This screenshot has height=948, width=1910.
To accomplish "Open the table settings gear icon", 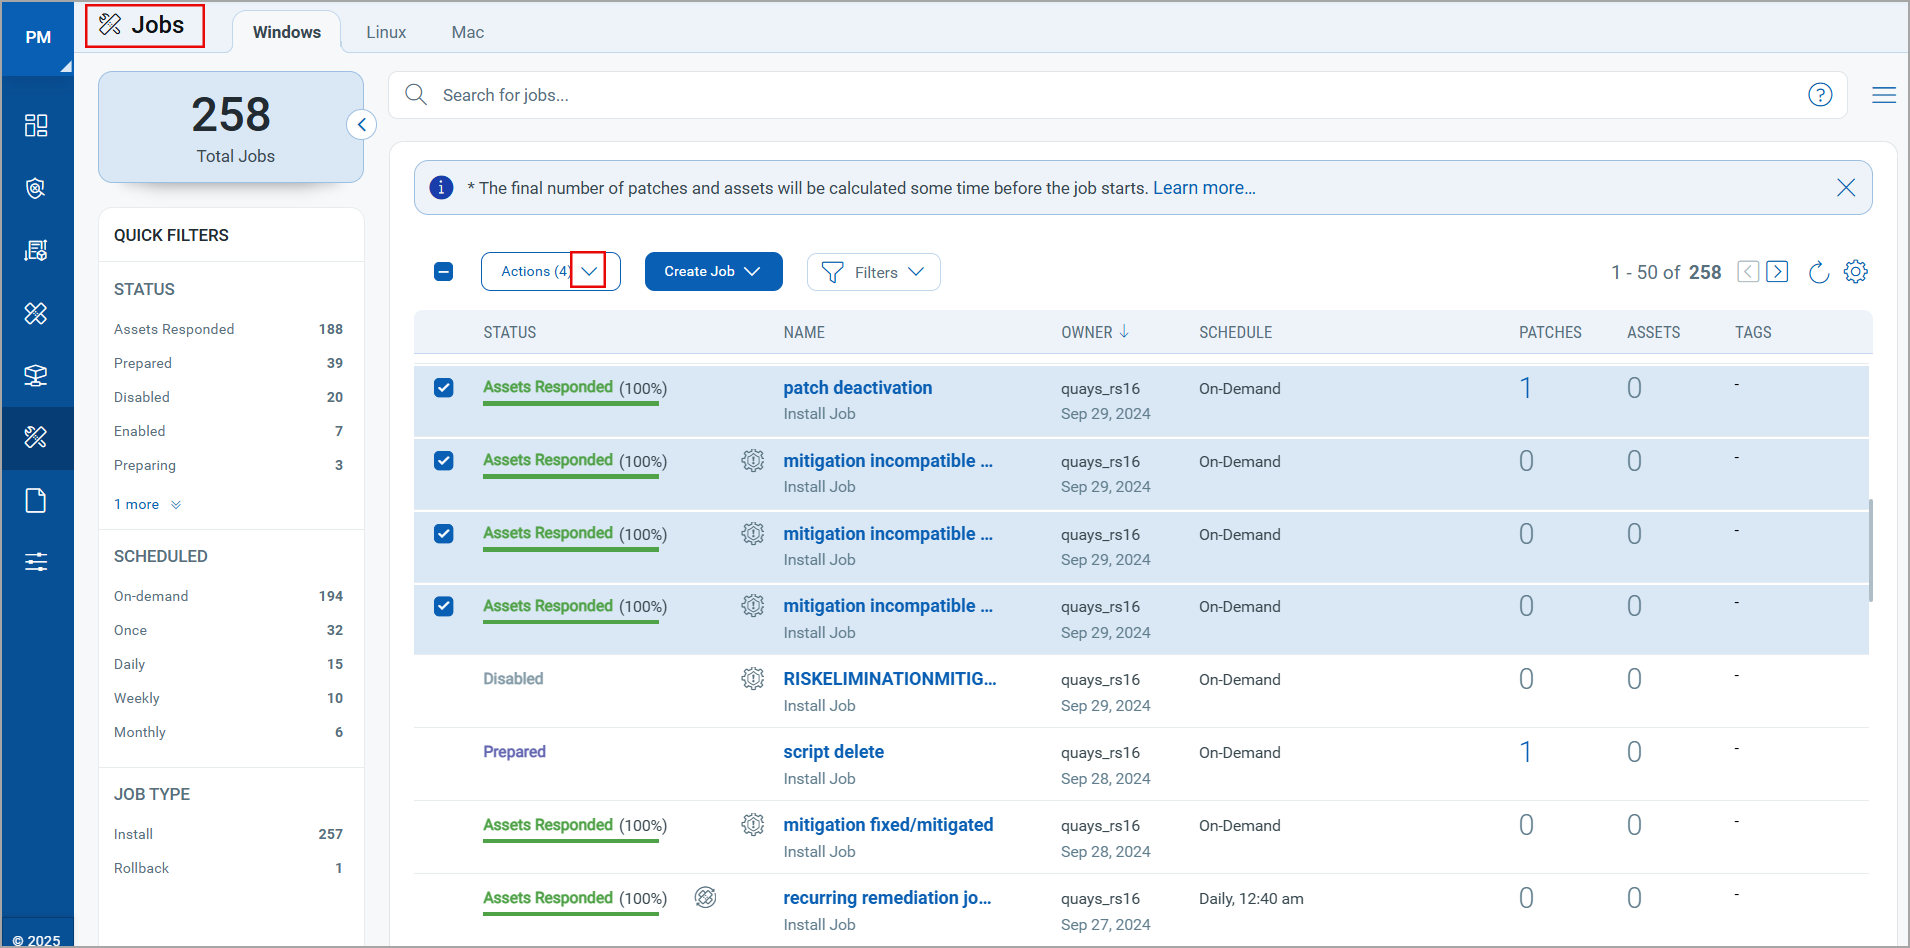I will (1856, 272).
